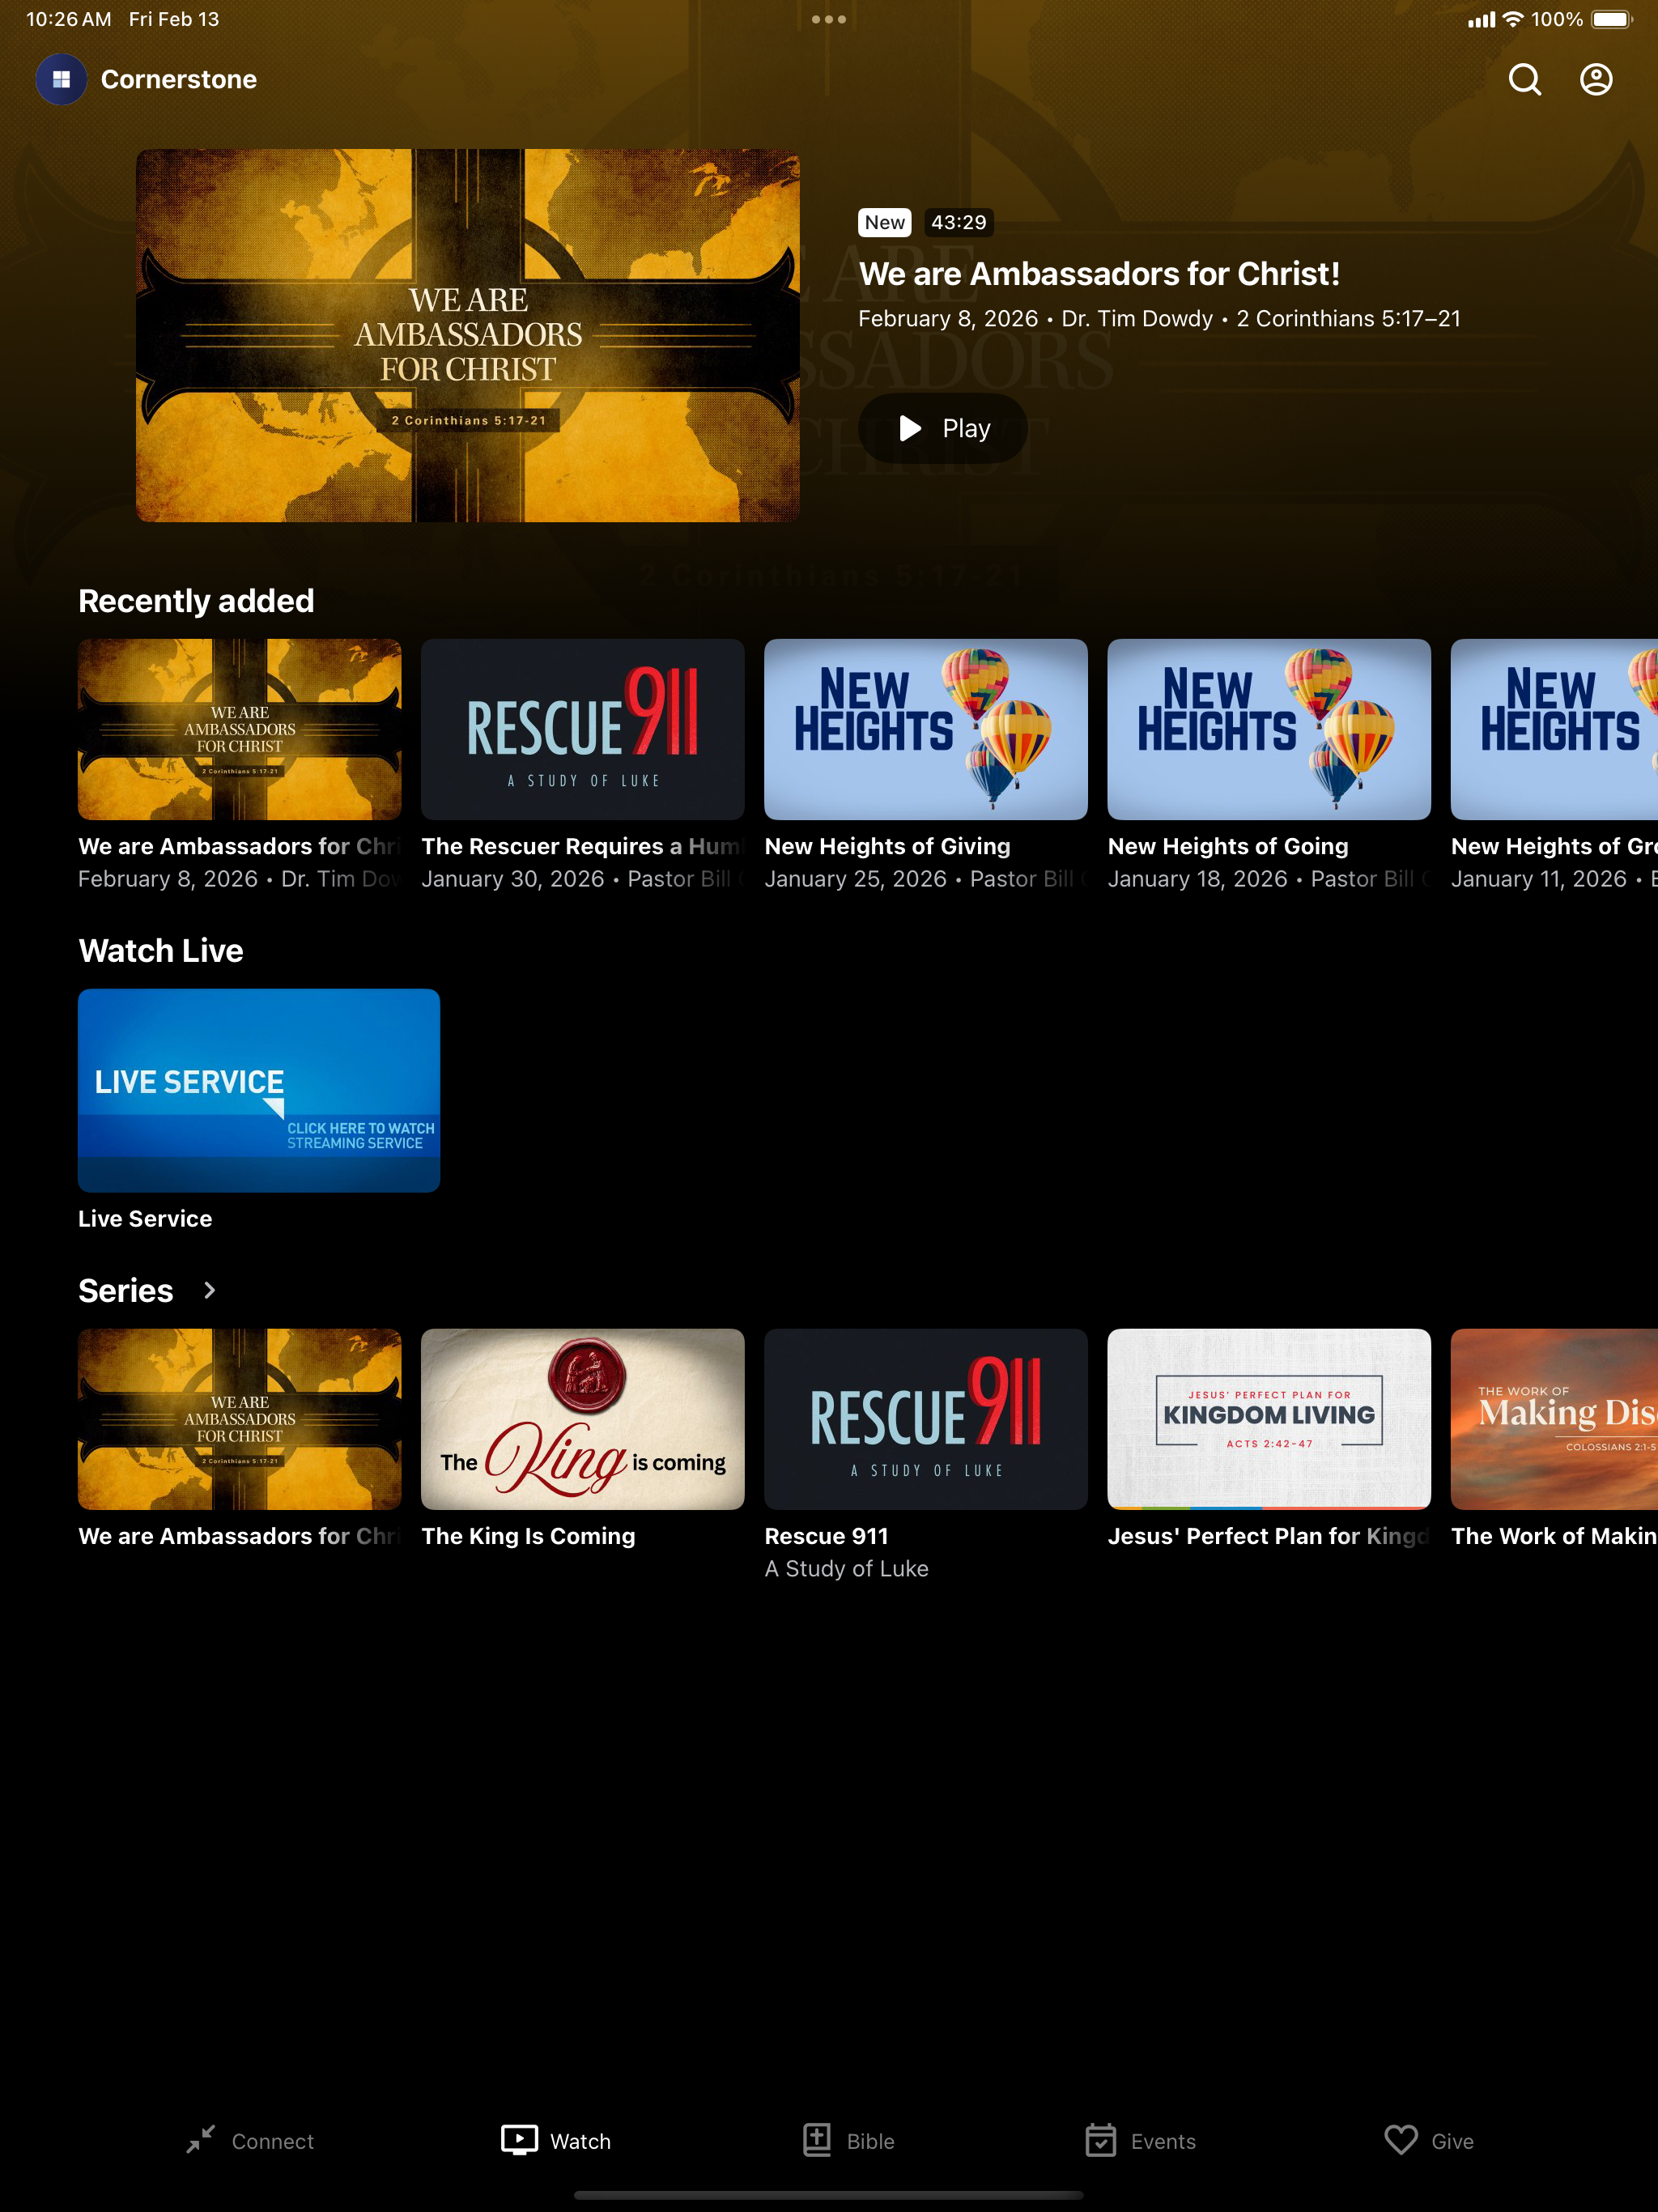1658x2212 pixels.
Task: Click the 'Watch Live' heading
Action: (x=161, y=950)
